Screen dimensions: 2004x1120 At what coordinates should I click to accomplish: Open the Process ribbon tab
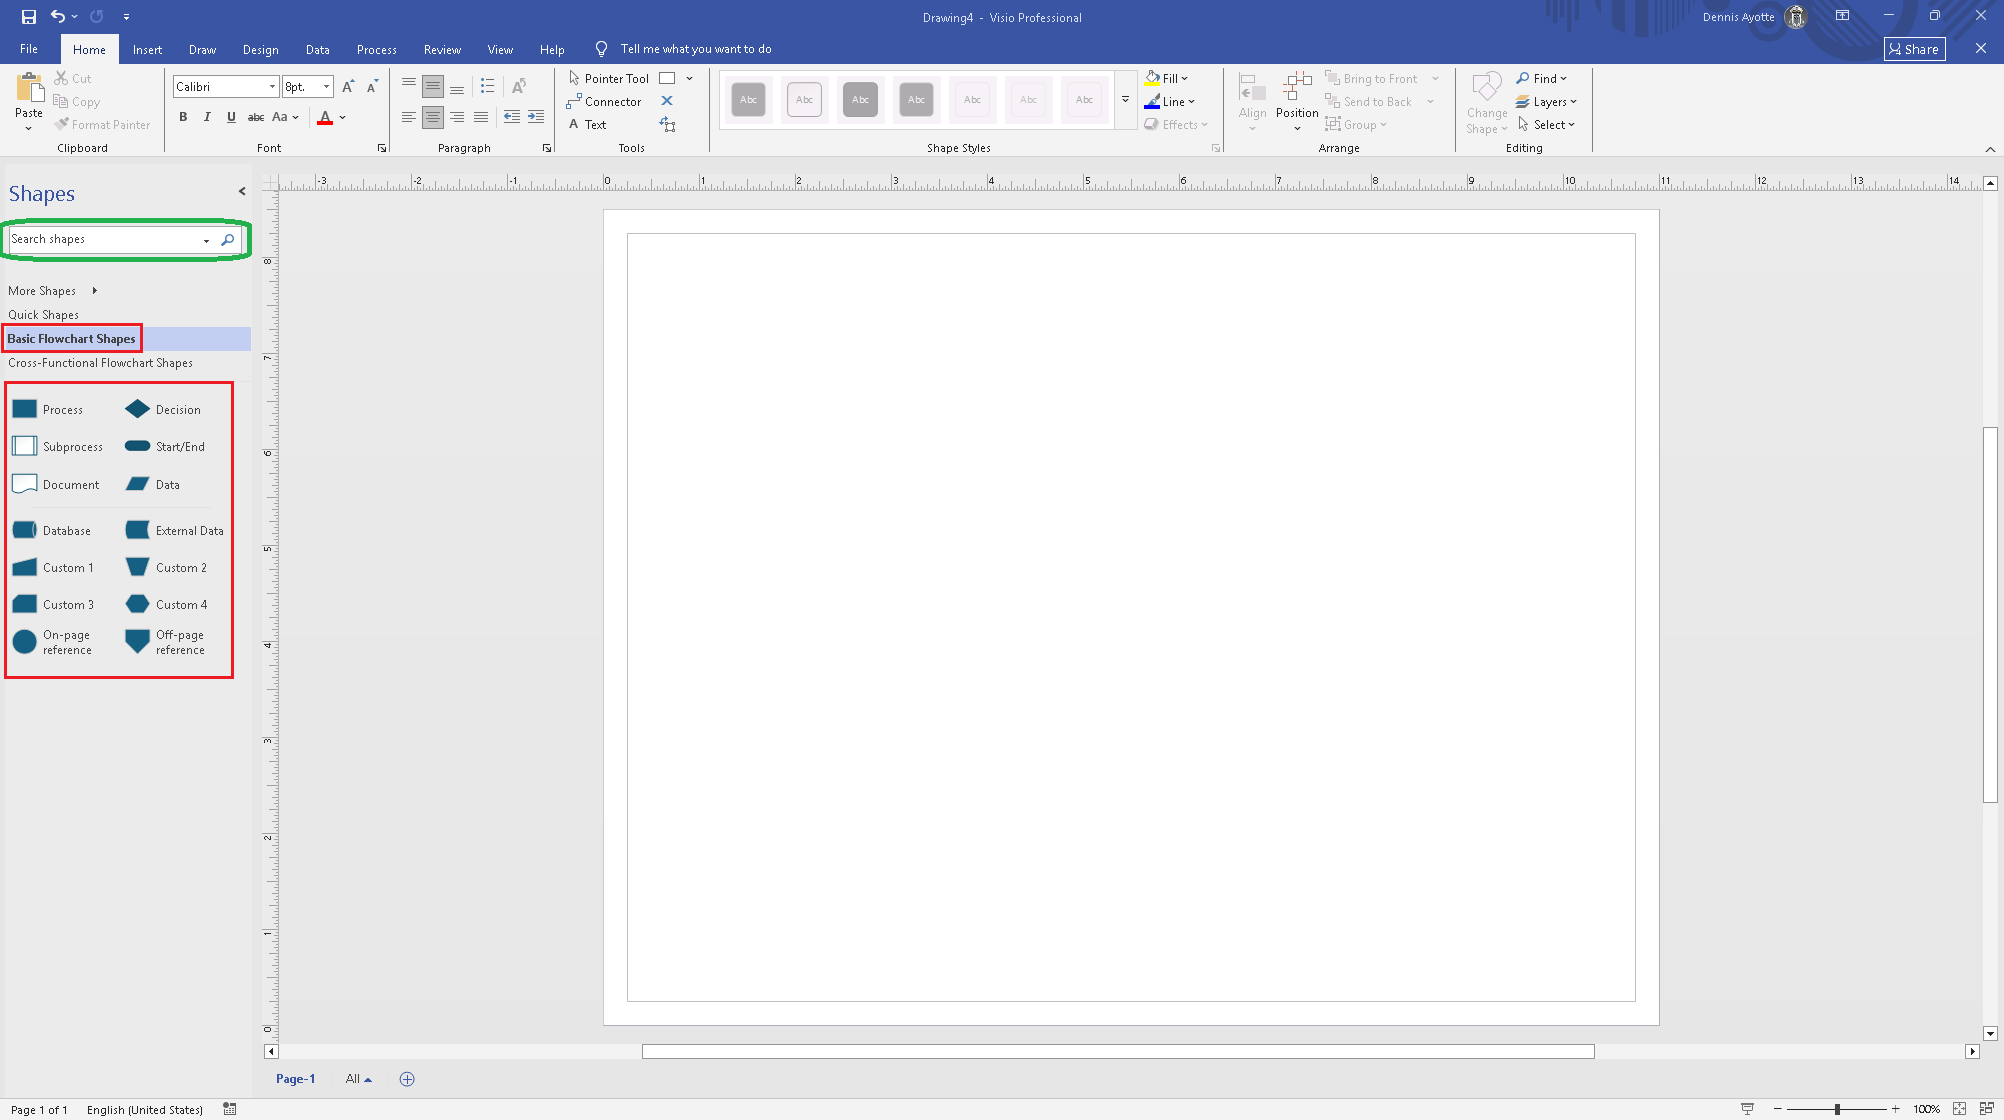point(376,49)
